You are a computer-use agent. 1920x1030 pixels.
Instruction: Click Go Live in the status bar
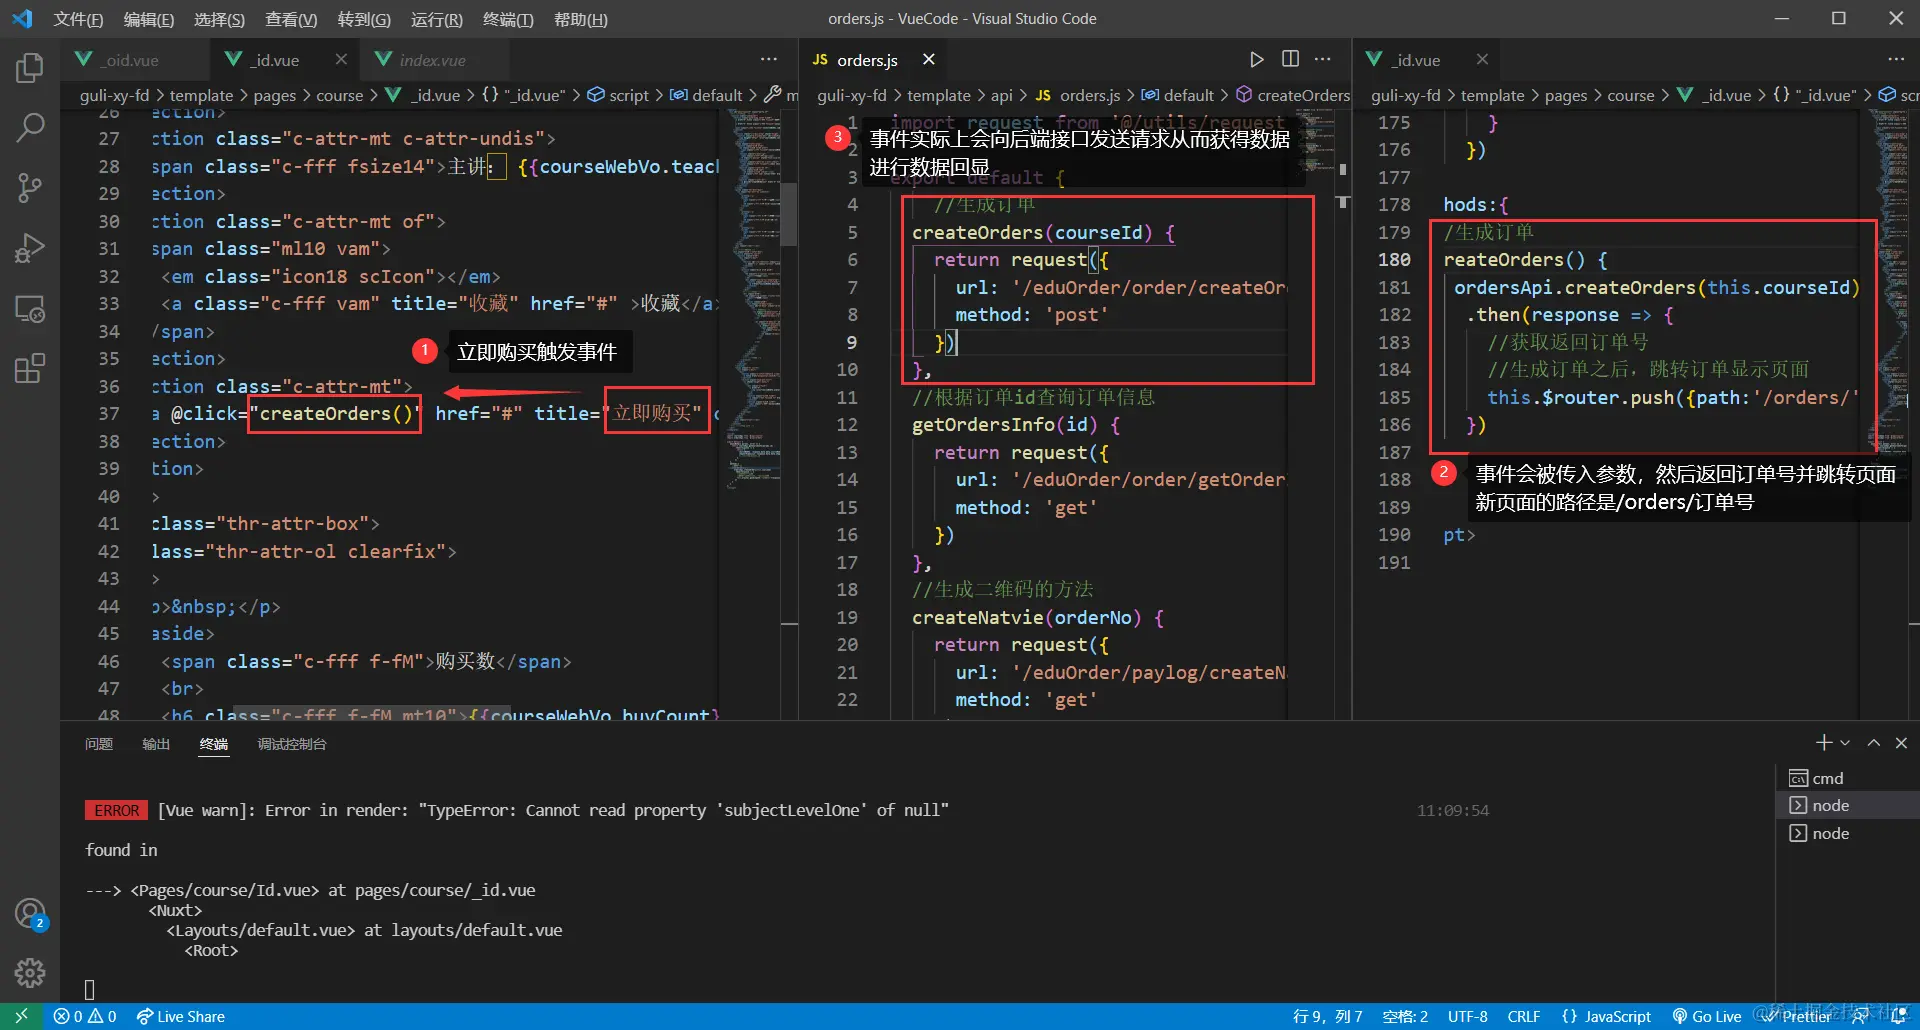(x=1707, y=1016)
